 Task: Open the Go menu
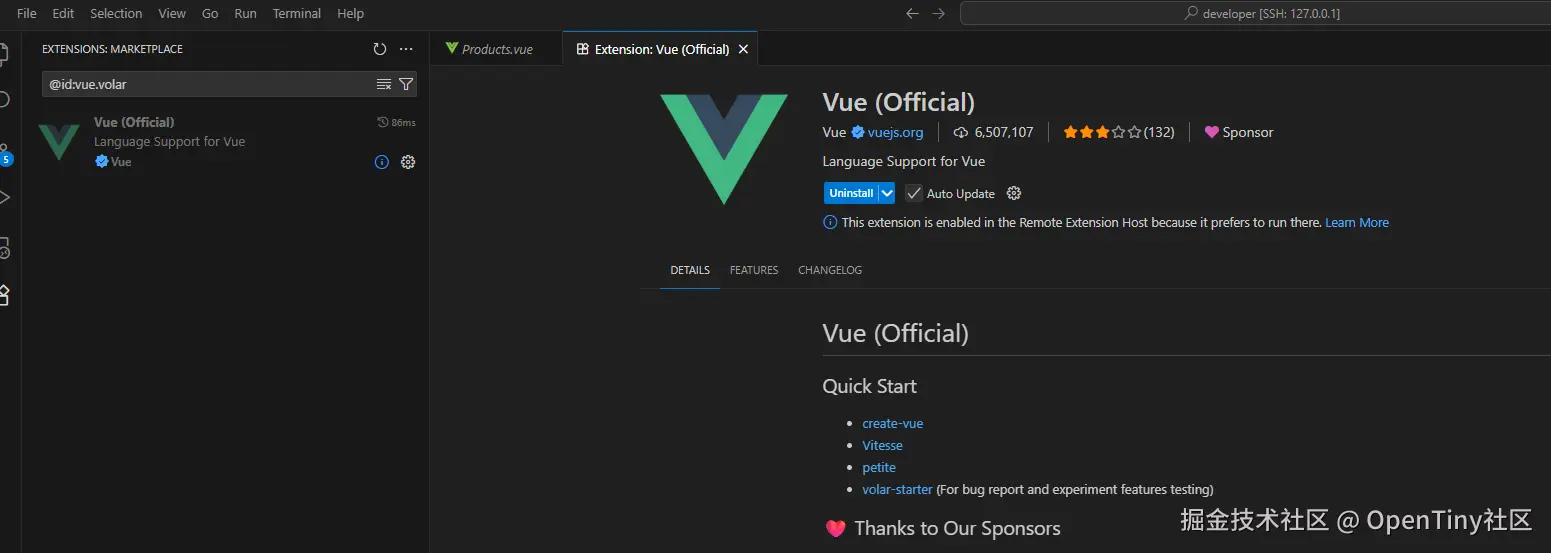pos(210,14)
